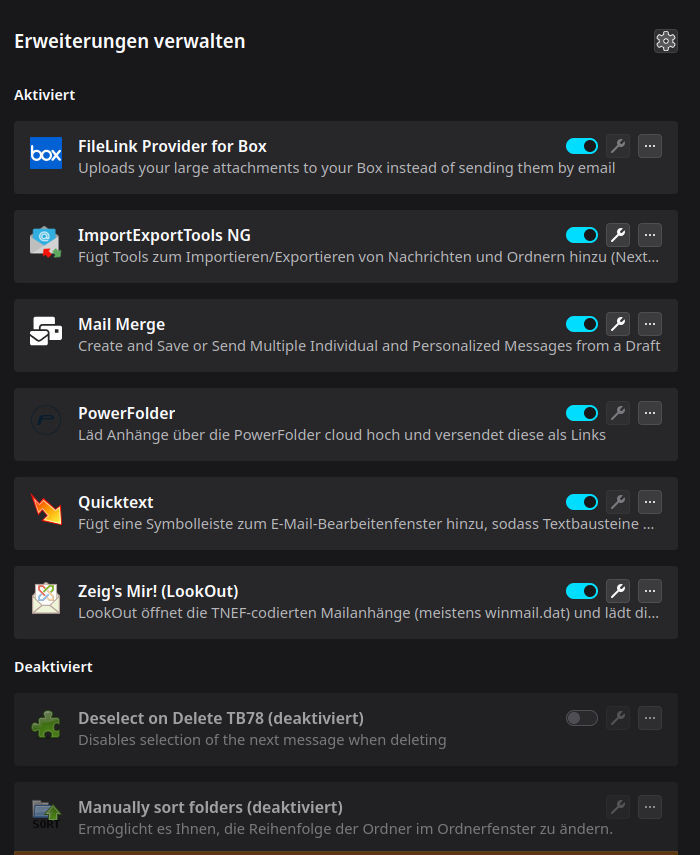The image size is (700, 855).
Task: Turn off the Quicktext extension toggle
Action: tap(582, 502)
